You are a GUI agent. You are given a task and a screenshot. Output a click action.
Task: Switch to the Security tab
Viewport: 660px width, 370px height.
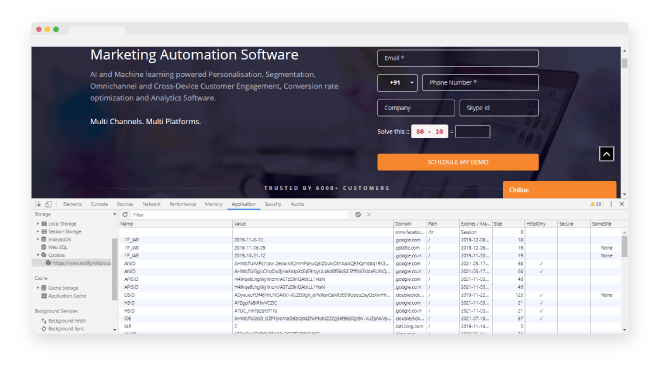pyautogui.click(x=273, y=204)
